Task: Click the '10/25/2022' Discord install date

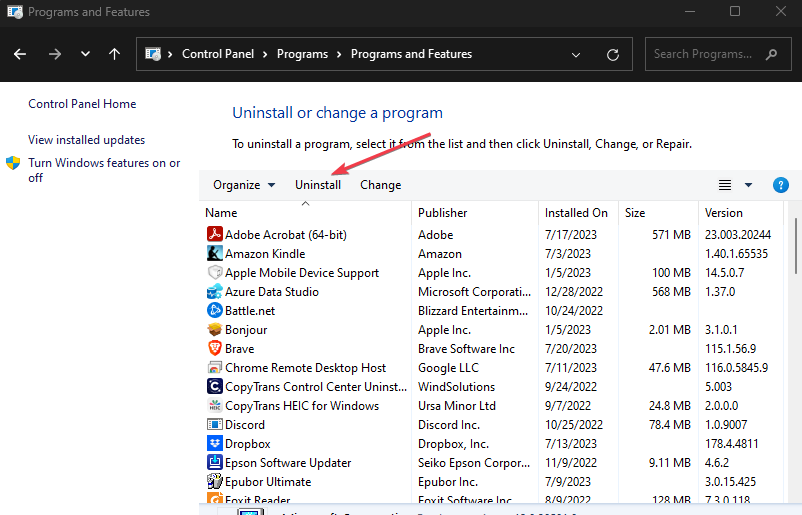Action: pos(573,424)
